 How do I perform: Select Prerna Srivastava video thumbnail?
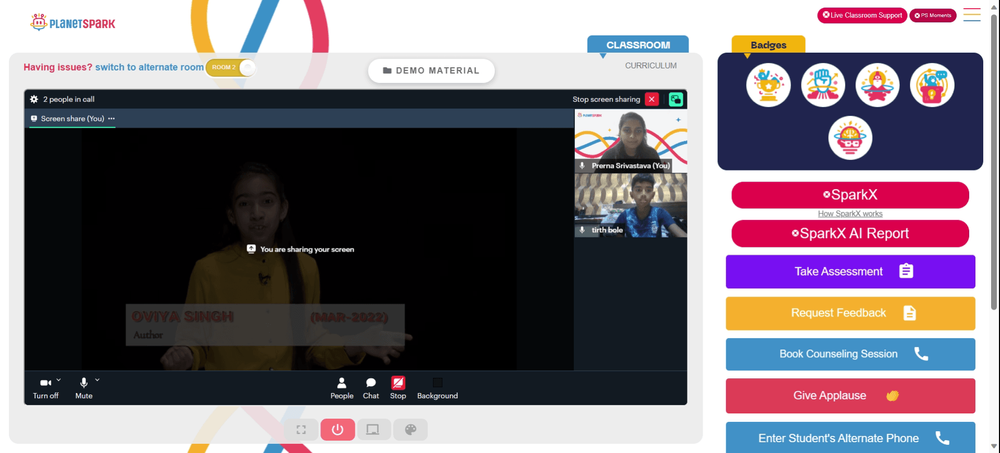(631, 141)
